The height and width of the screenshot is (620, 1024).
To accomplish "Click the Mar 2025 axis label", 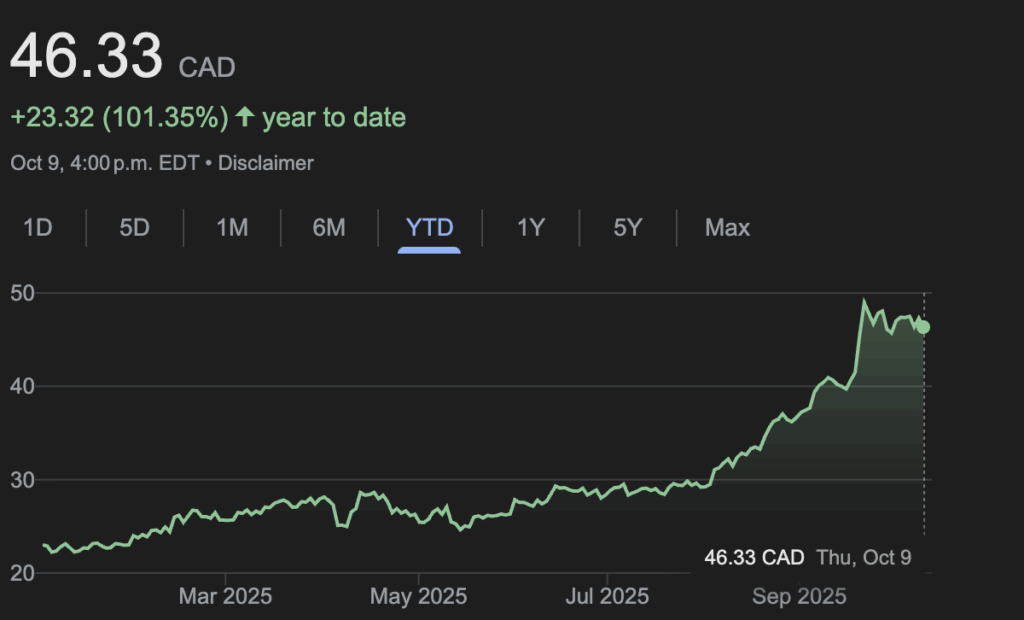I will pos(226,597).
